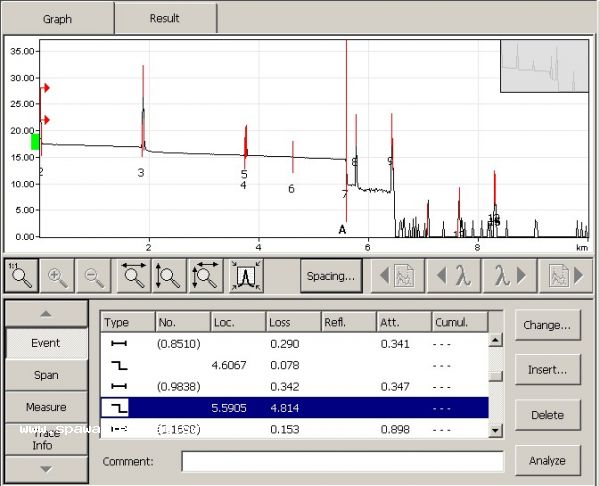This screenshot has height=486, width=600.
Task: Click the Insert... button
Action: point(547,370)
